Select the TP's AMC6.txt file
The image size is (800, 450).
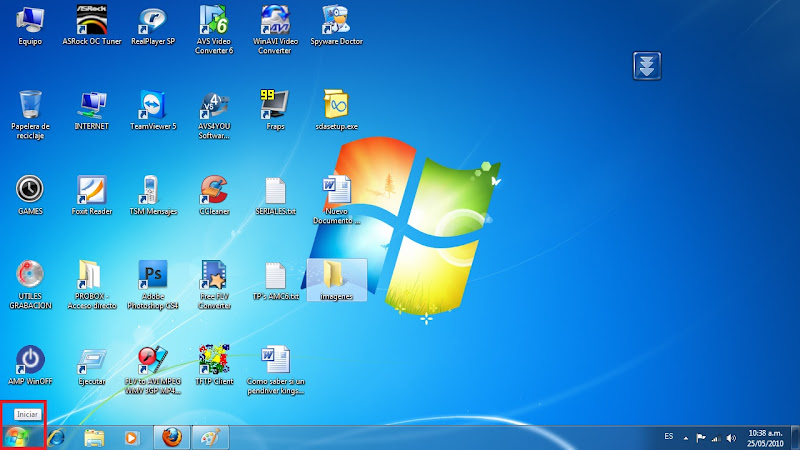click(275, 281)
